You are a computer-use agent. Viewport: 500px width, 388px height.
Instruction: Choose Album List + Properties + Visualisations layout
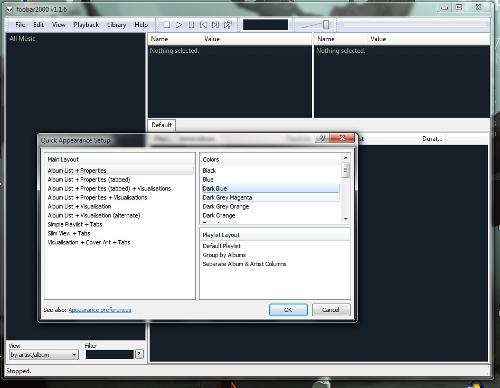(x=97, y=198)
